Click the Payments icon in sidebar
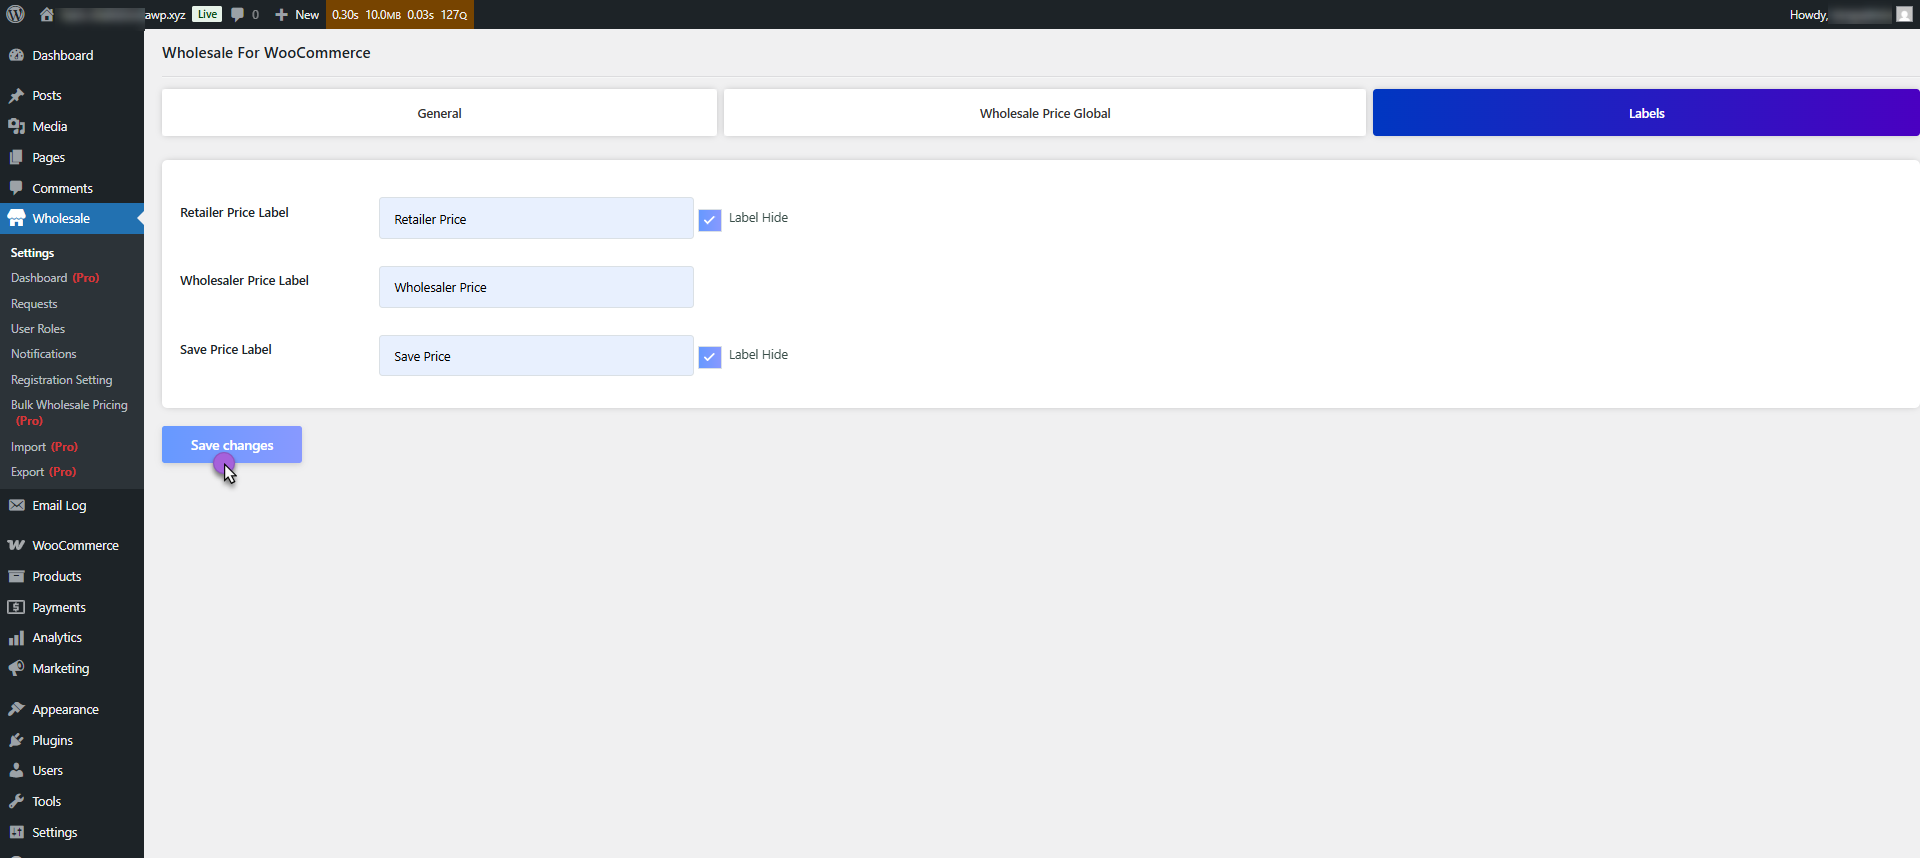 (x=16, y=608)
